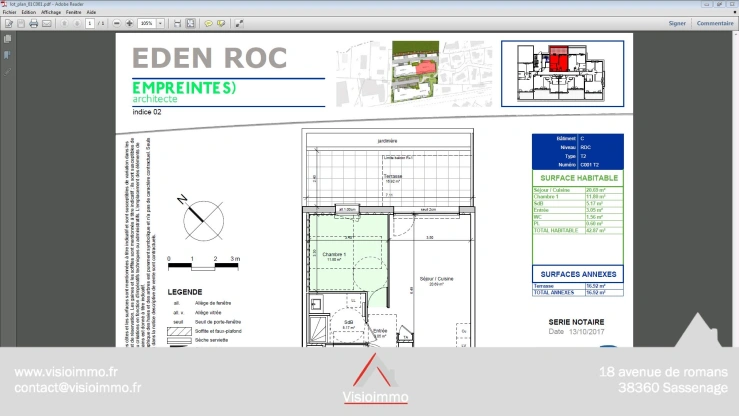Viewport: 739px width, 416px height.
Task: Click the TOTAL ANNEXES row
Action: [x=578, y=293]
